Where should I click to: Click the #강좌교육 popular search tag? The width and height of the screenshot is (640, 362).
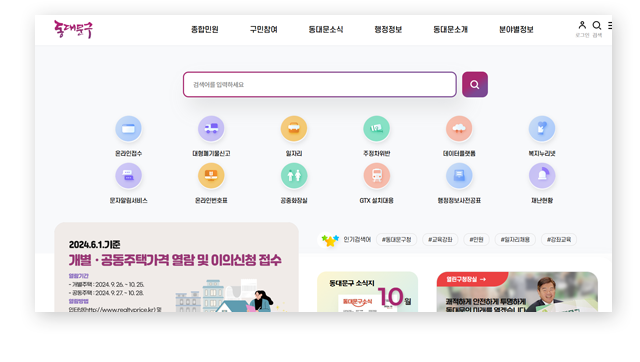[559, 240]
